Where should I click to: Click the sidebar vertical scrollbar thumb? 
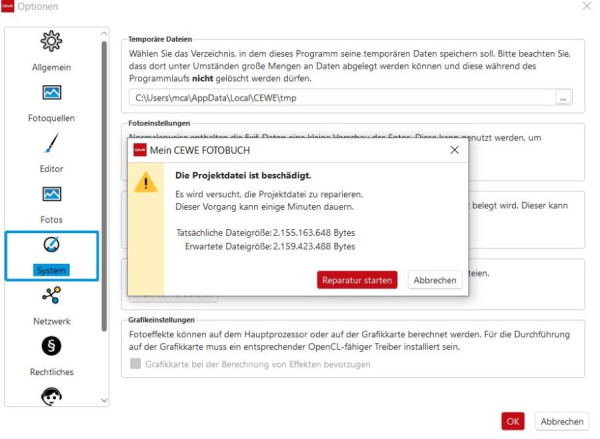(x=104, y=186)
